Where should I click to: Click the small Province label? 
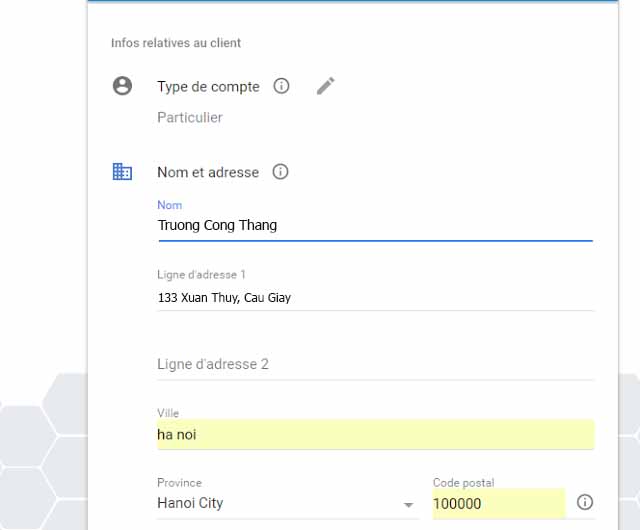pos(179,483)
